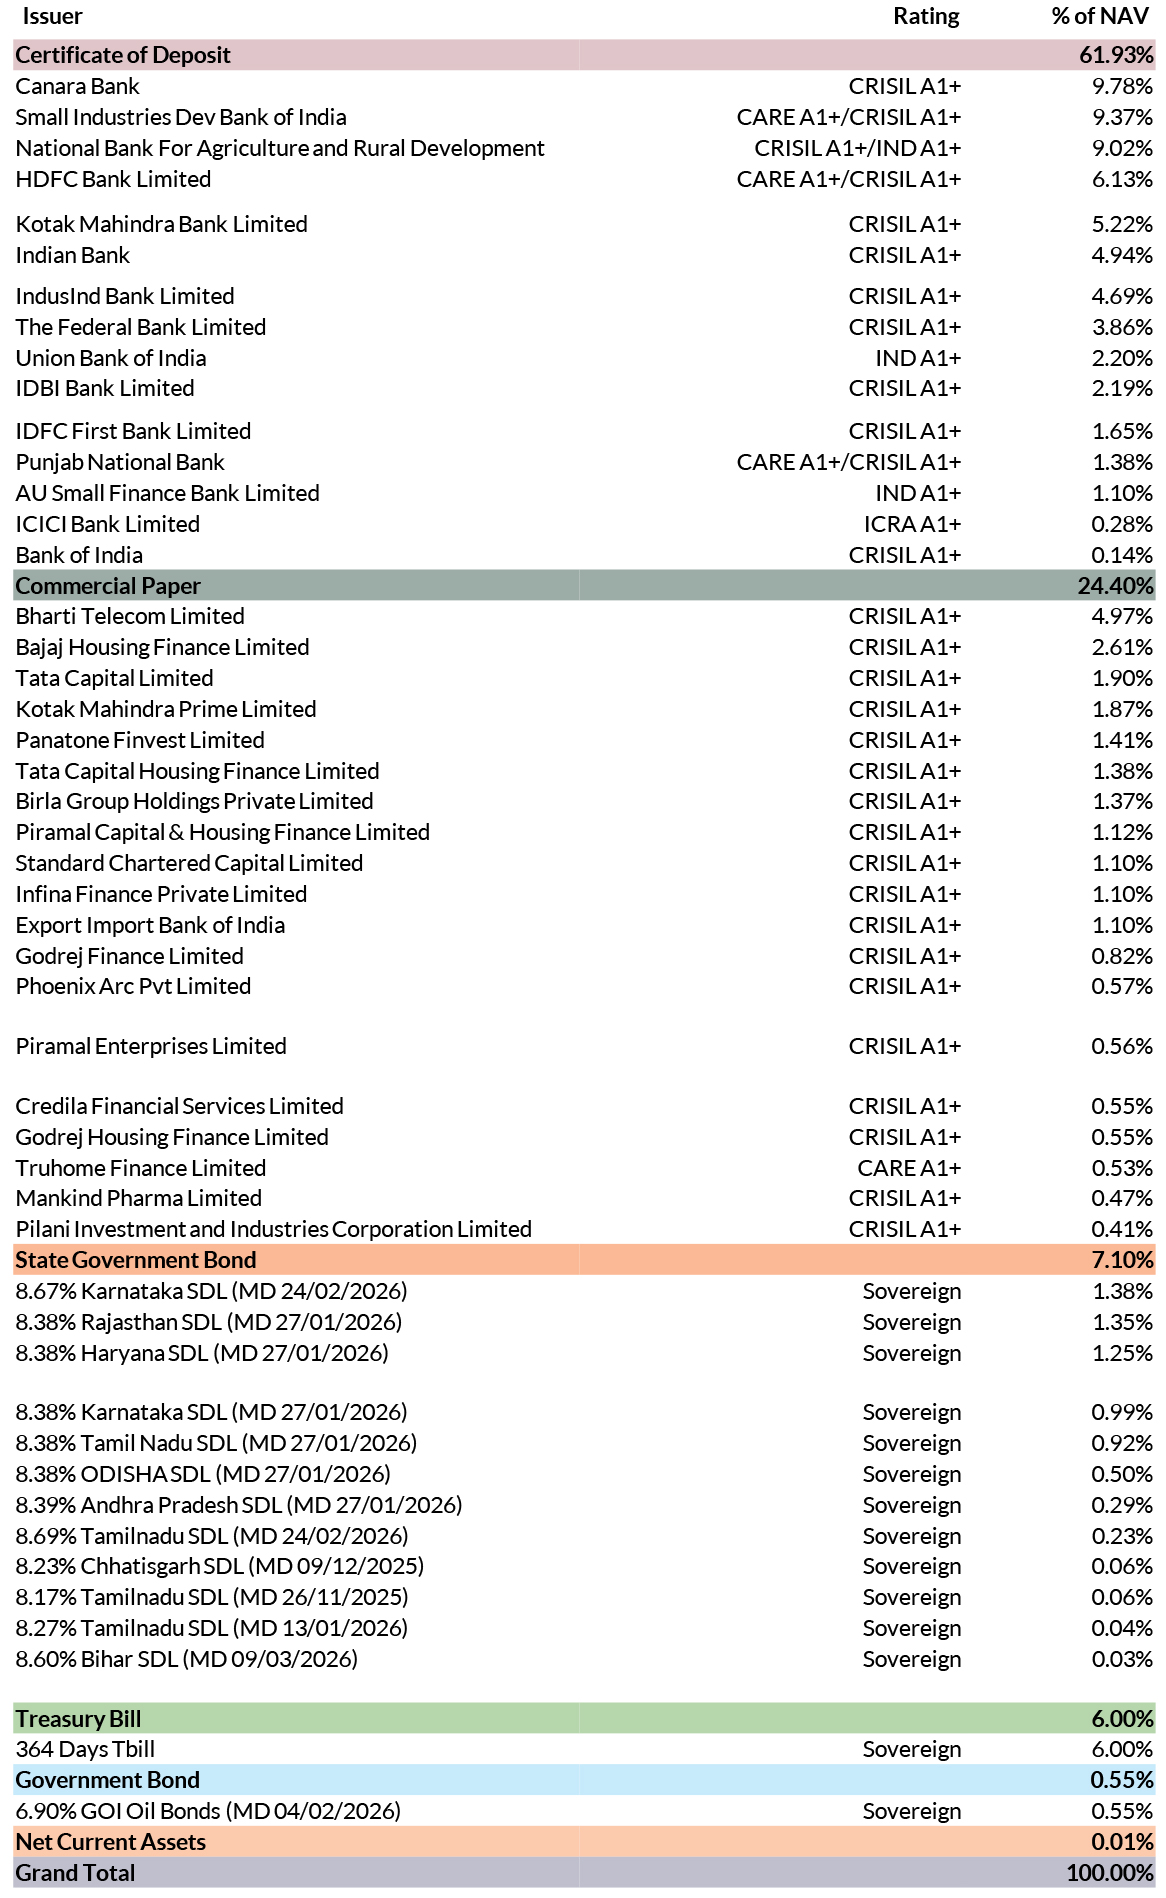Click the % of NAV header
This screenshot has height=1898, width=1166.
click(x=1100, y=17)
